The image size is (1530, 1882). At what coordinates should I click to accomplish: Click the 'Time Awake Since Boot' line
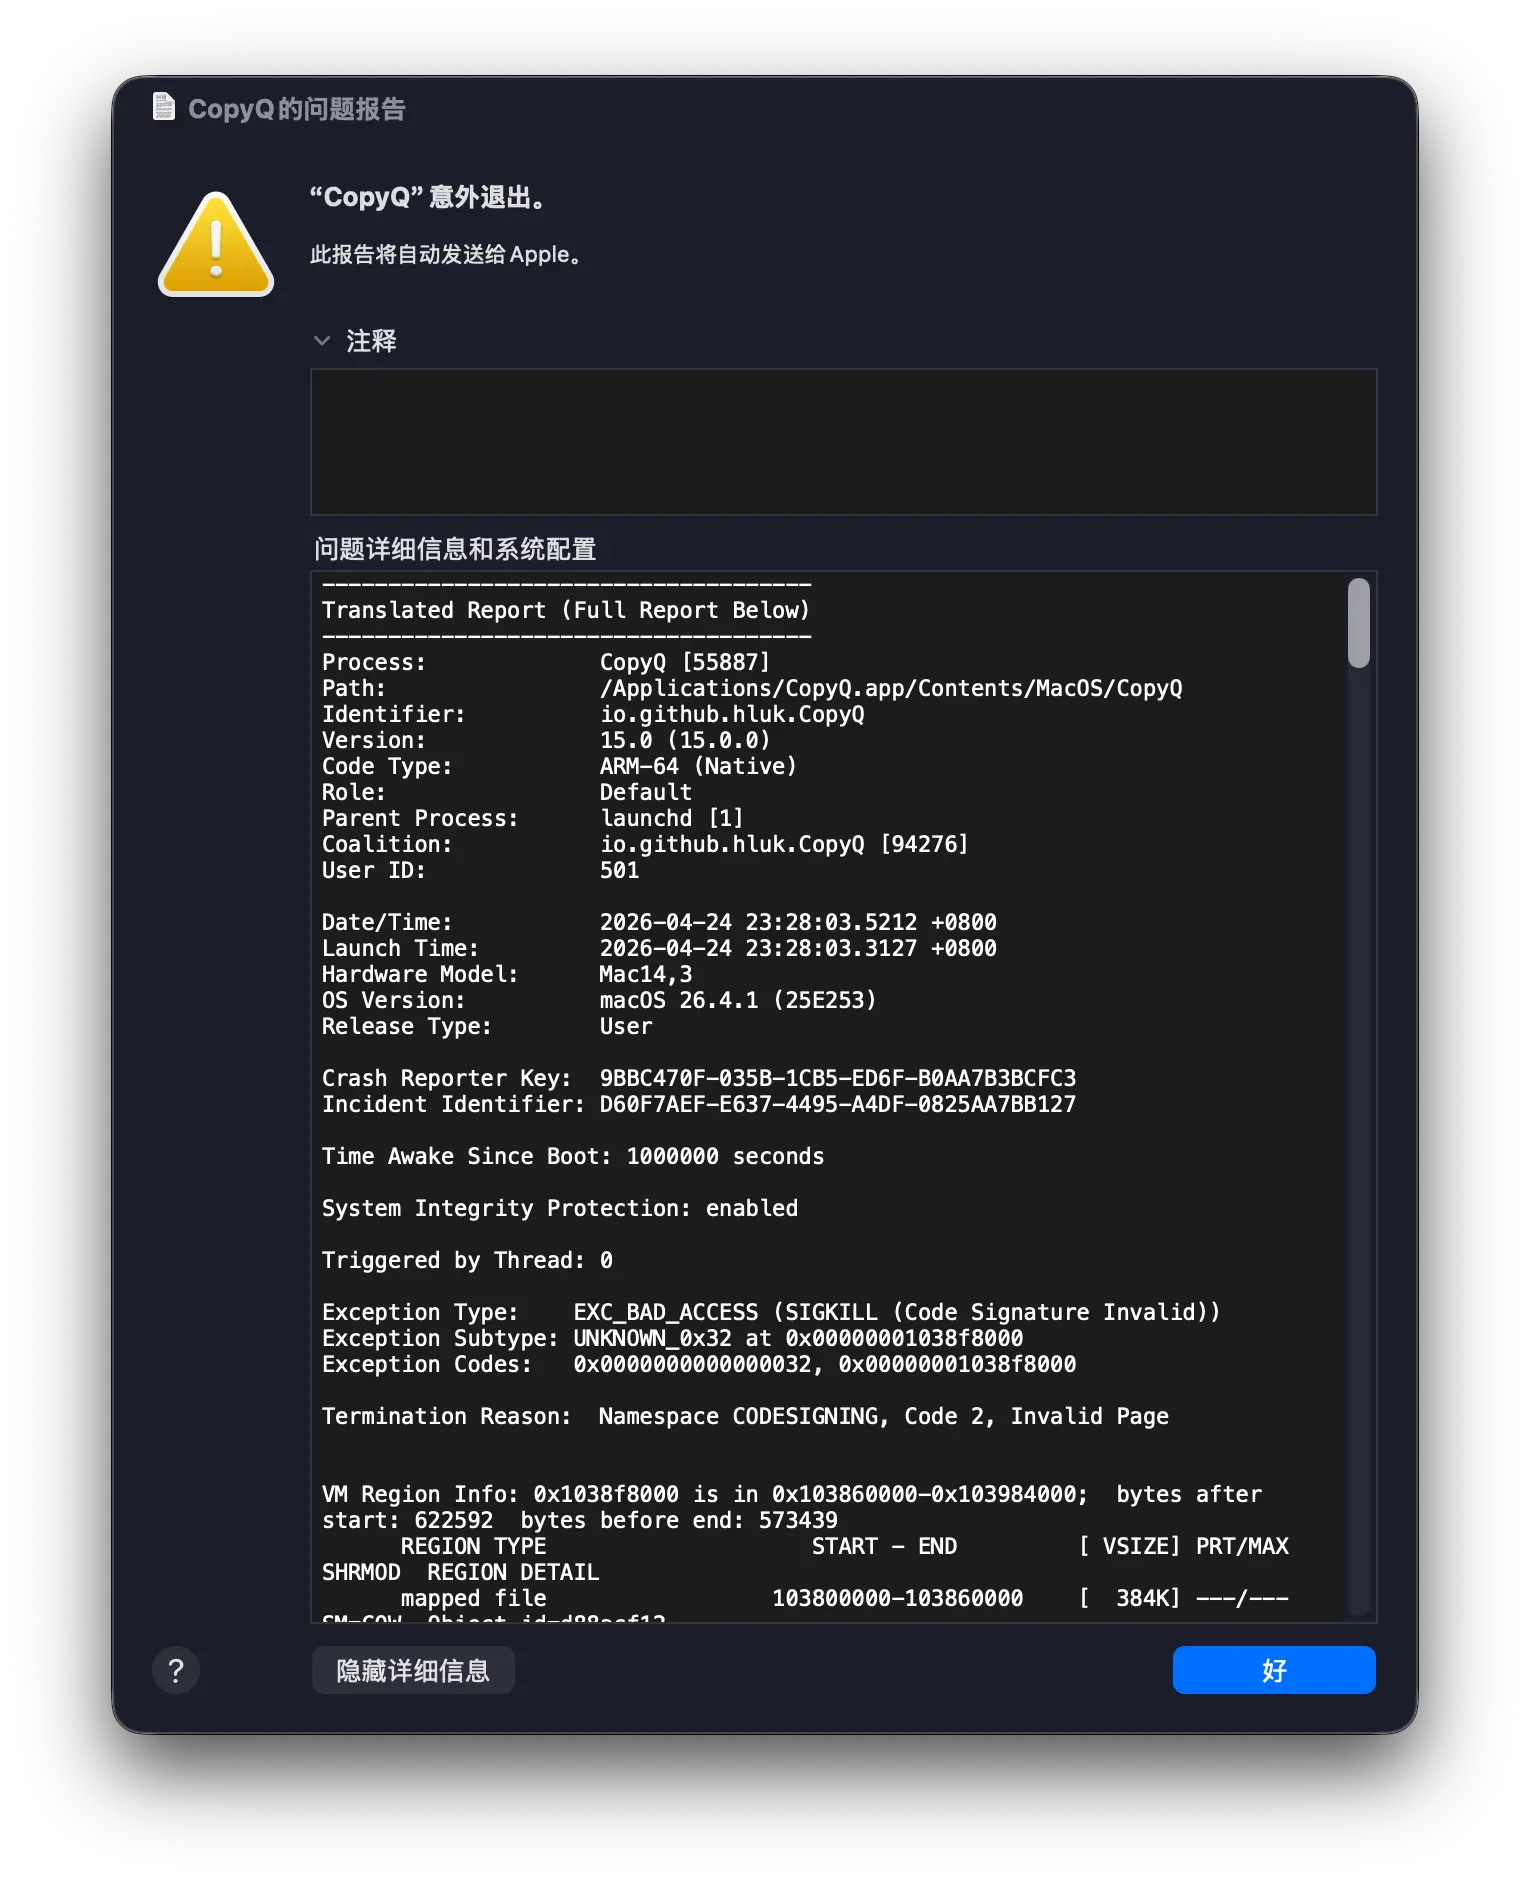(x=573, y=1156)
